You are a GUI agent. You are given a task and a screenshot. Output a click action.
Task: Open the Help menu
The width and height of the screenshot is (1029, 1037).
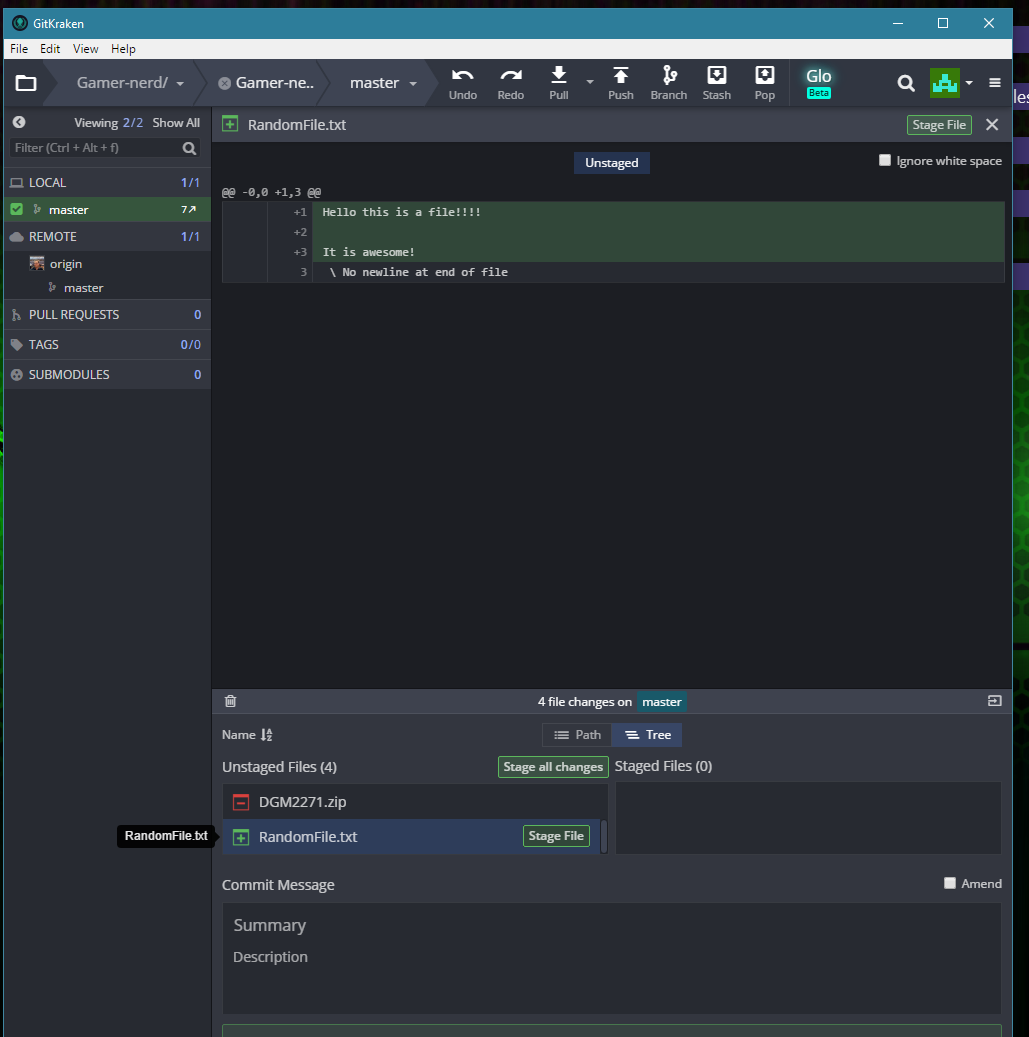(123, 48)
